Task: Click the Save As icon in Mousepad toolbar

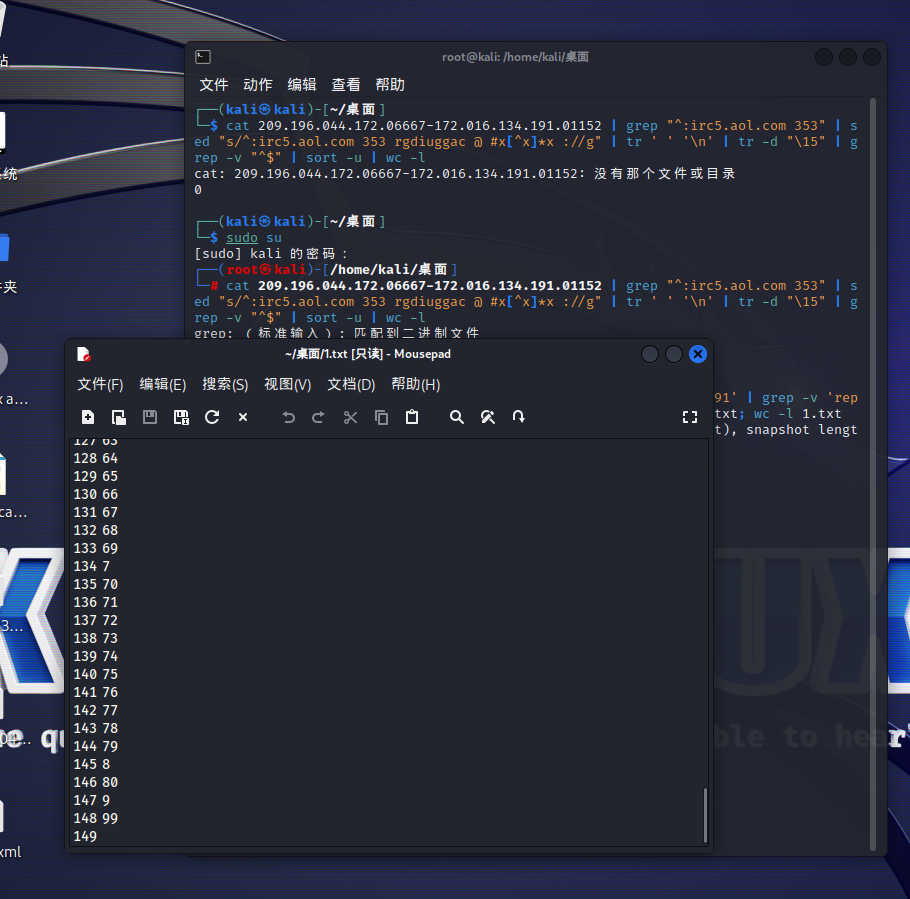Action: [181, 417]
